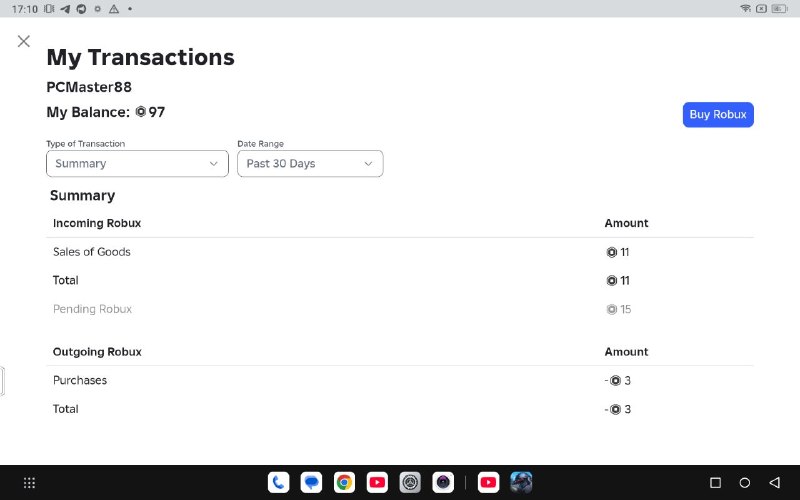
Task: Click the Robux icon in the Incoming Total row
Action: tap(612, 281)
